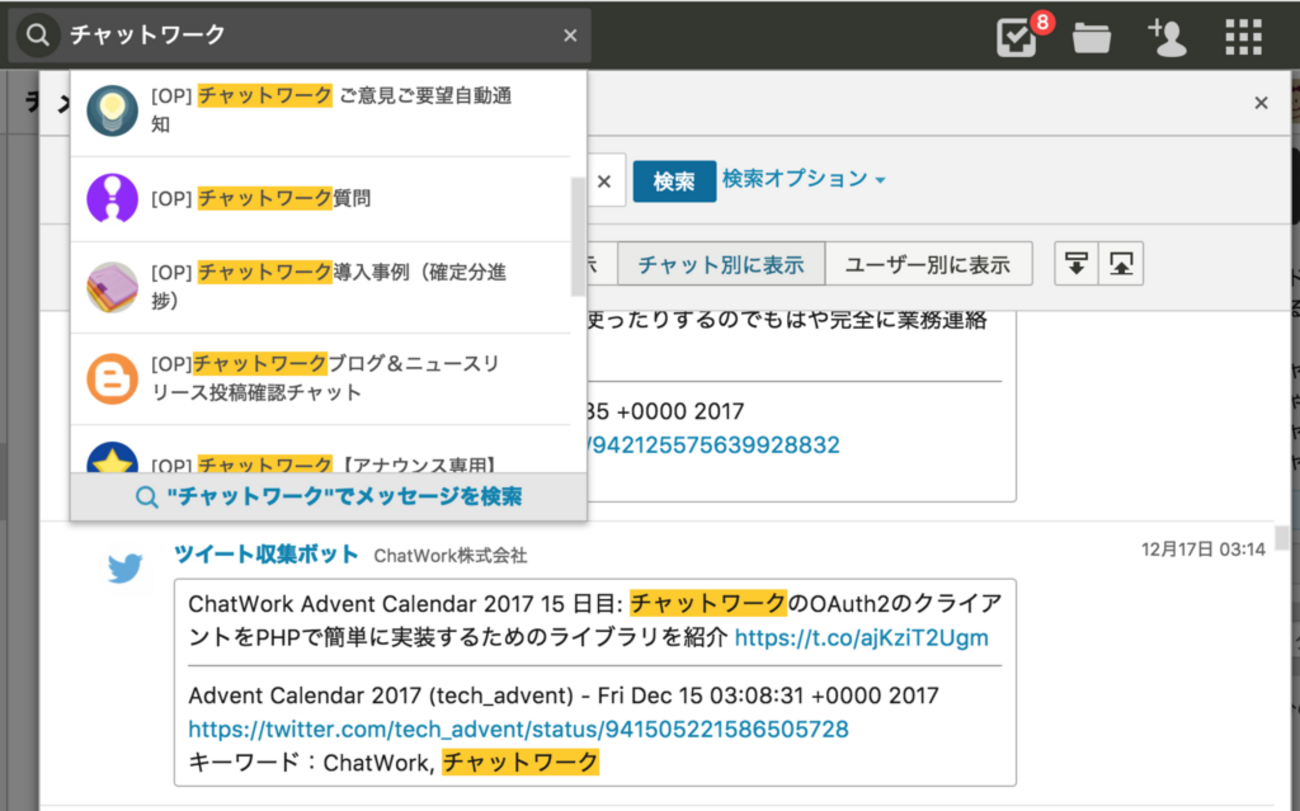This screenshot has width=1300, height=811.
Task: Click the magnifier icon in the search bar
Action: pyautogui.click(x=37, y=36)
